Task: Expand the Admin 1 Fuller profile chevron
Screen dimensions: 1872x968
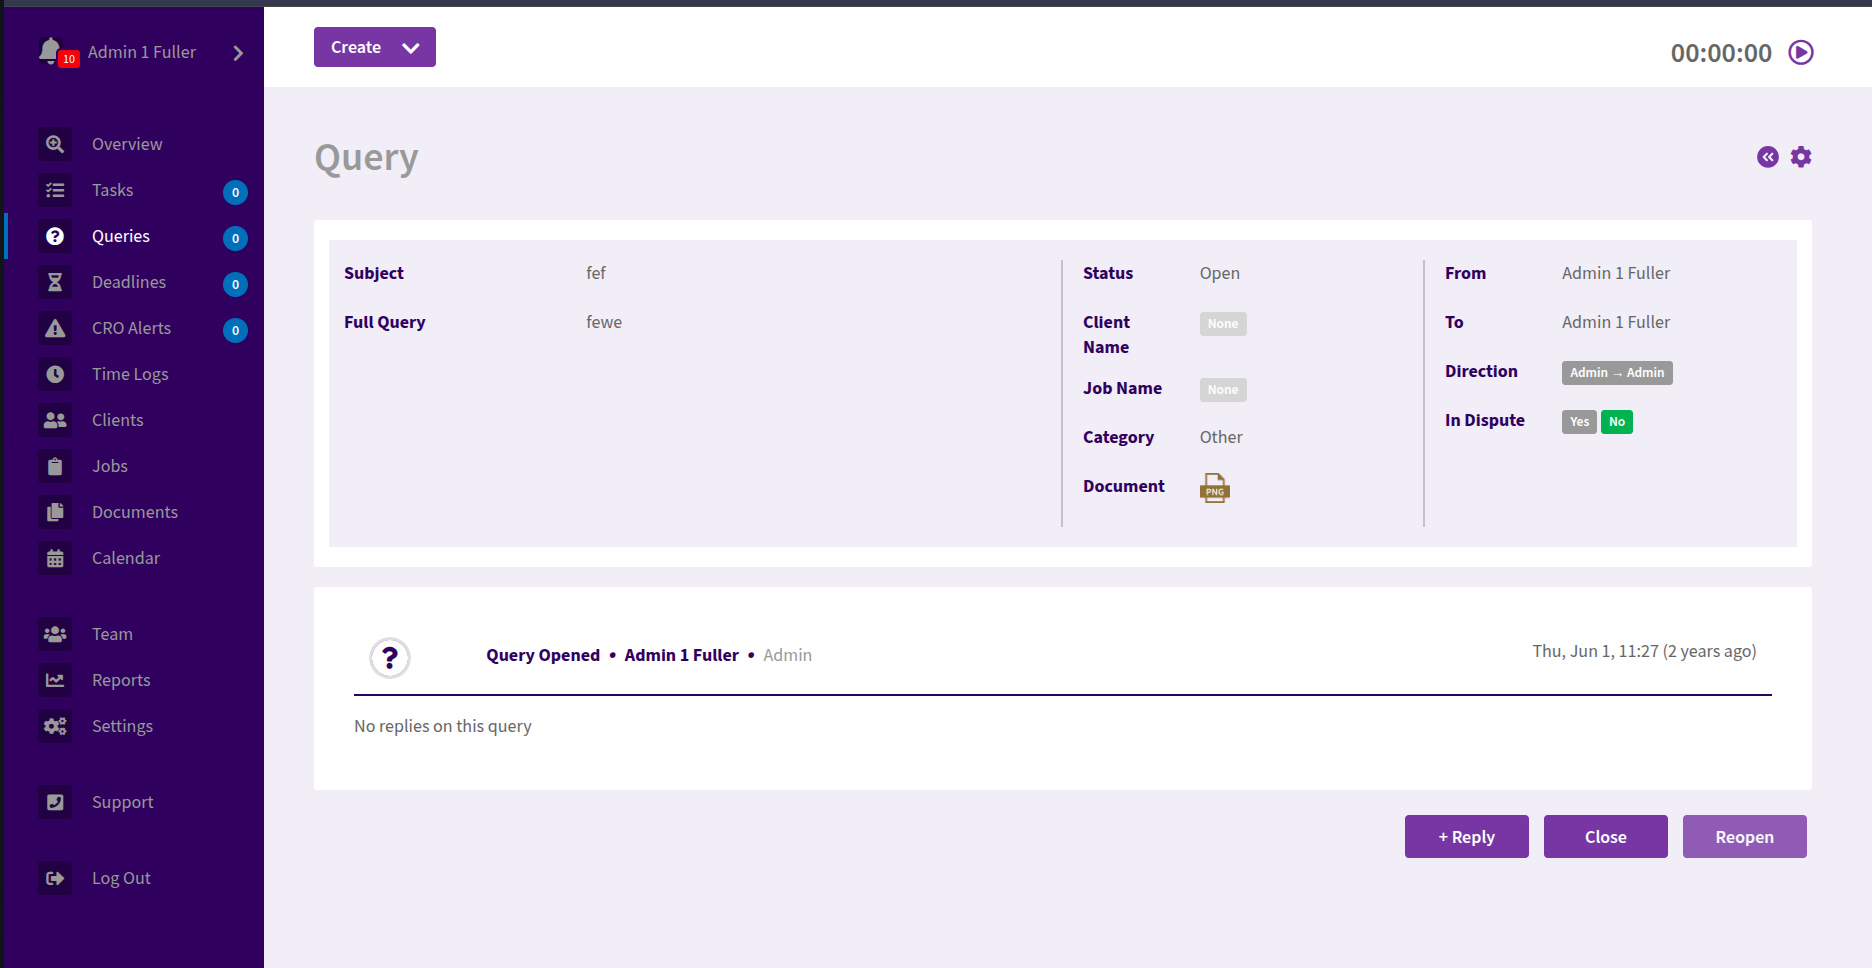Action: tap(238, 53)
